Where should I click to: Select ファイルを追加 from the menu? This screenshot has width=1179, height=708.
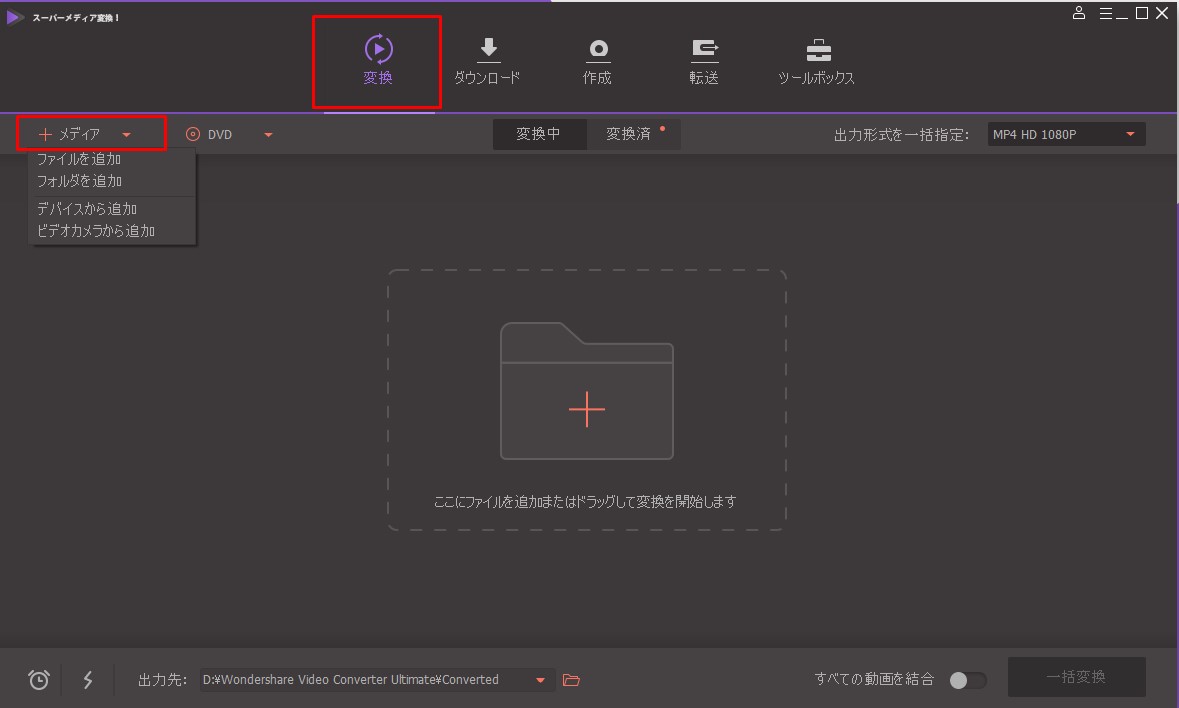point(79,159)
